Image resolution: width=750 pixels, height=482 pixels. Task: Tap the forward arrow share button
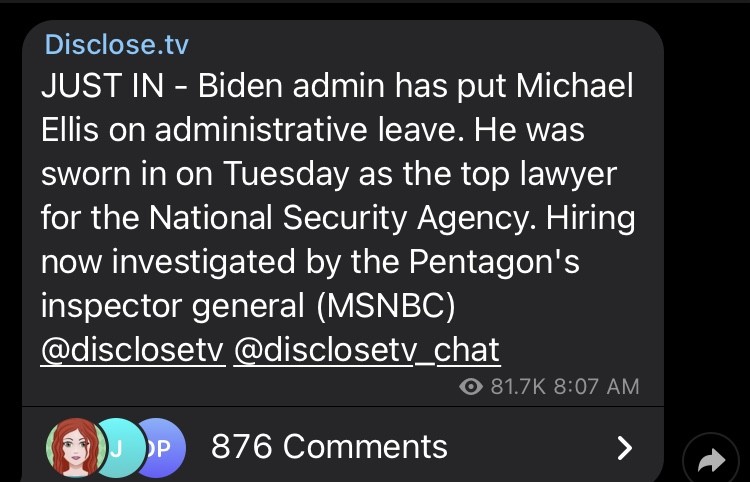(711, 460)
